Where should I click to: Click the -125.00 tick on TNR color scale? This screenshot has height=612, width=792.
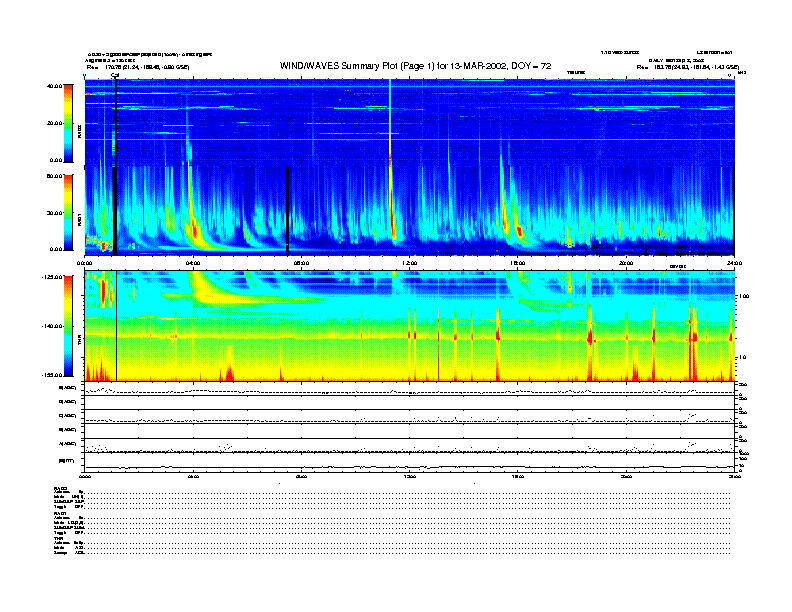(52, 277)
